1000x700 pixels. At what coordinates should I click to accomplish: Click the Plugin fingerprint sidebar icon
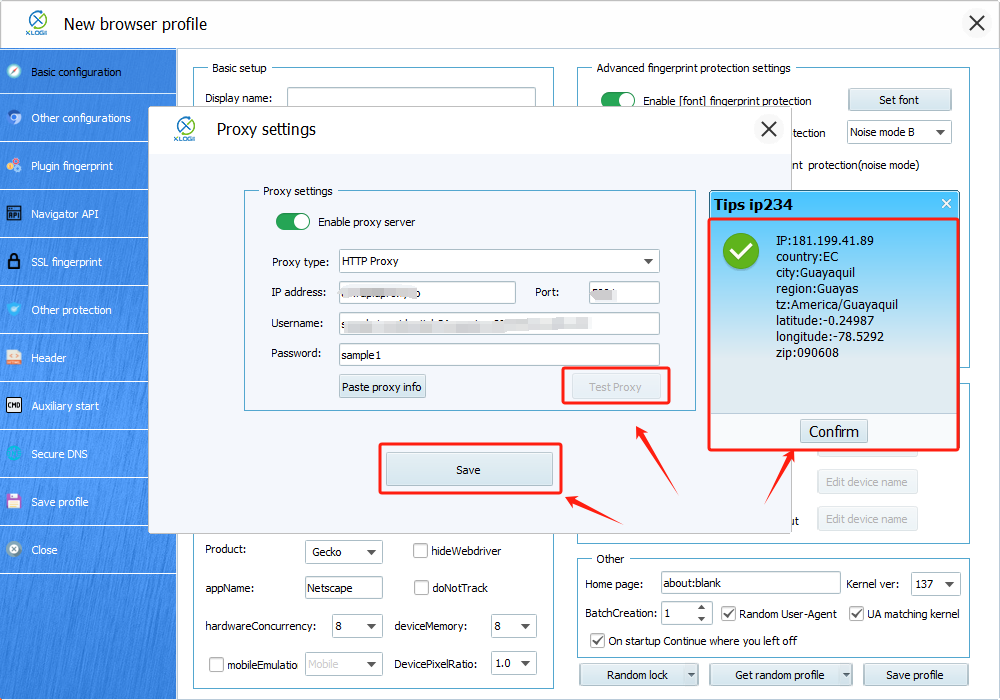[14, 166]
